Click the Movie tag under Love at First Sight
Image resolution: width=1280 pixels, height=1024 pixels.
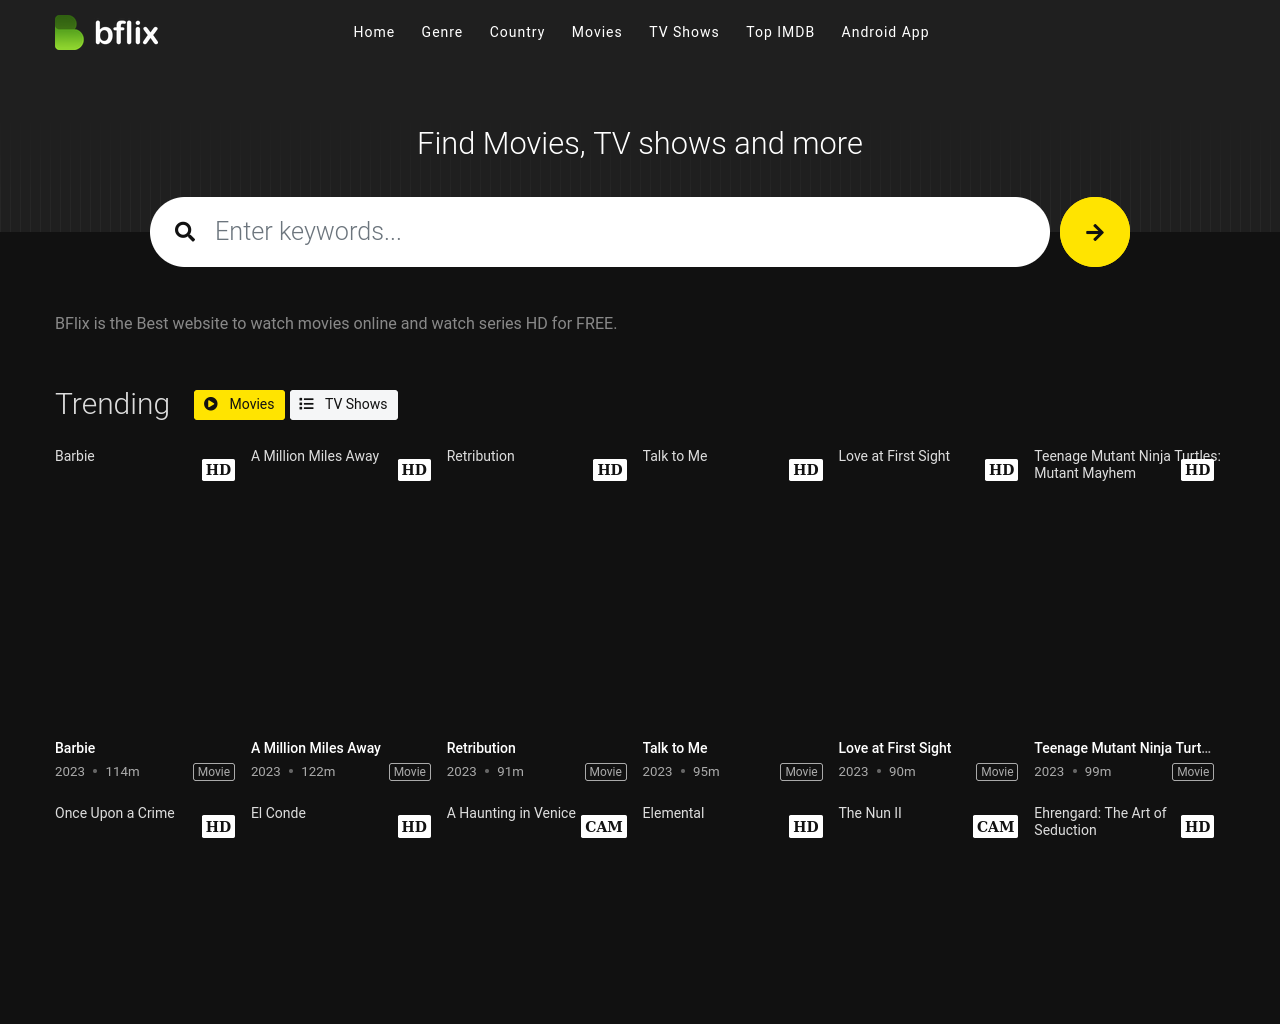(997, 772)
